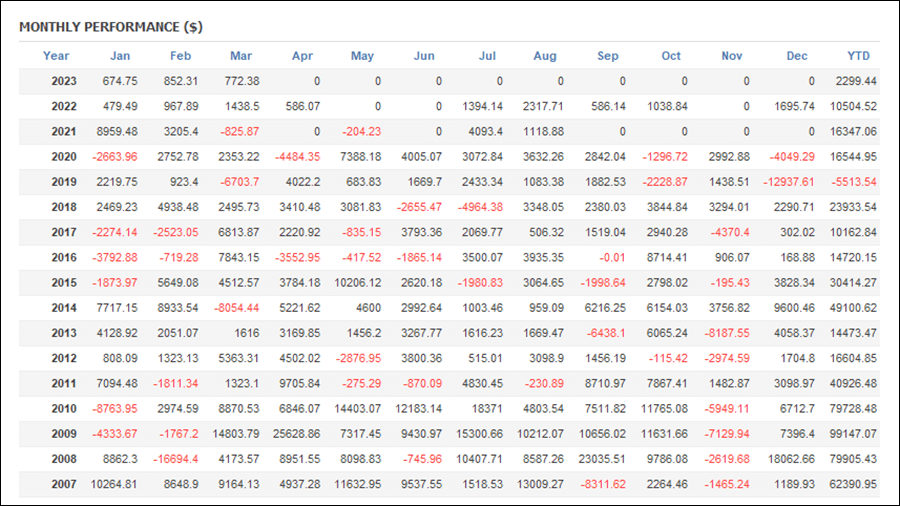Select the Sep column header
The image size is (900, 506).
pos(608,56)
